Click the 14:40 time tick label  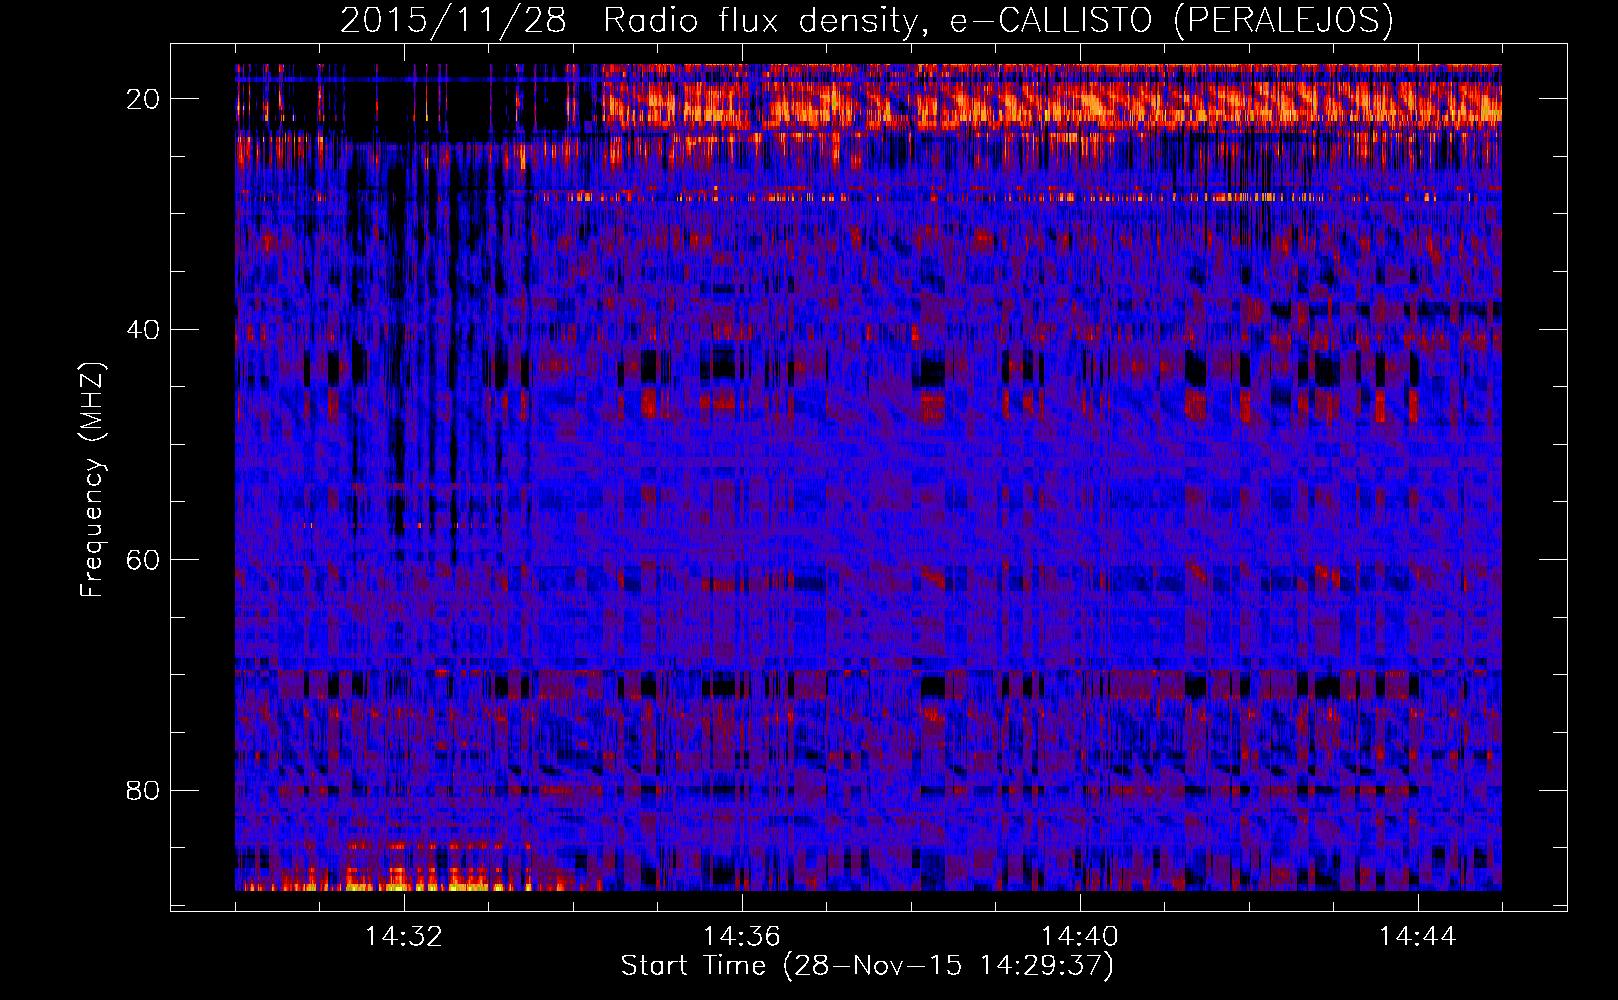[x=1080, y=936]
